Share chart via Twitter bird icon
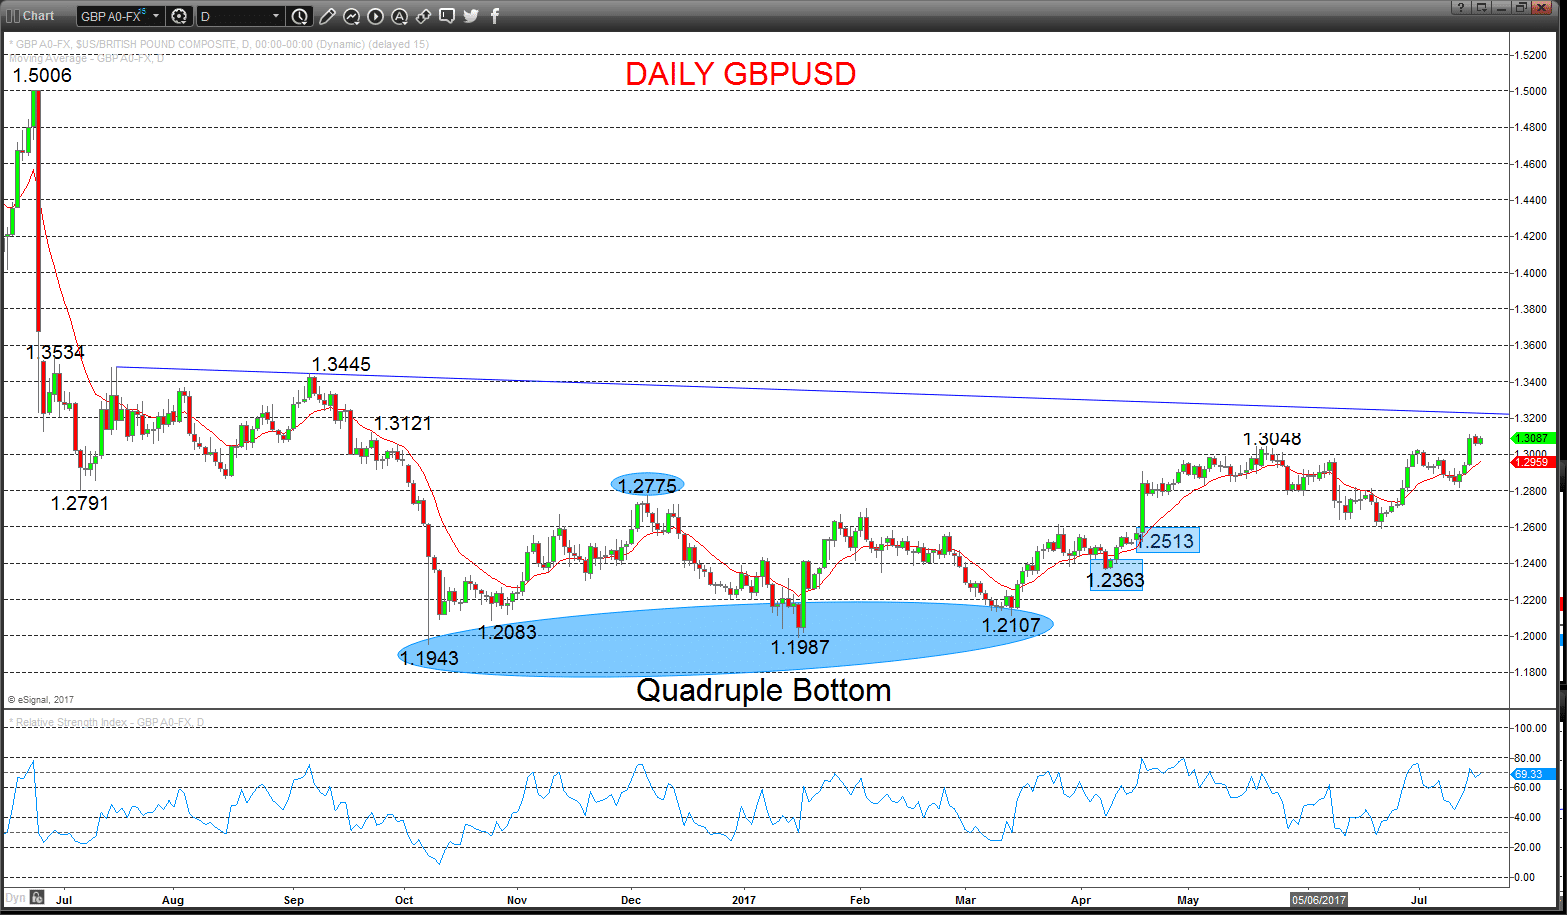1567x915 pixels. coord(471,16)
